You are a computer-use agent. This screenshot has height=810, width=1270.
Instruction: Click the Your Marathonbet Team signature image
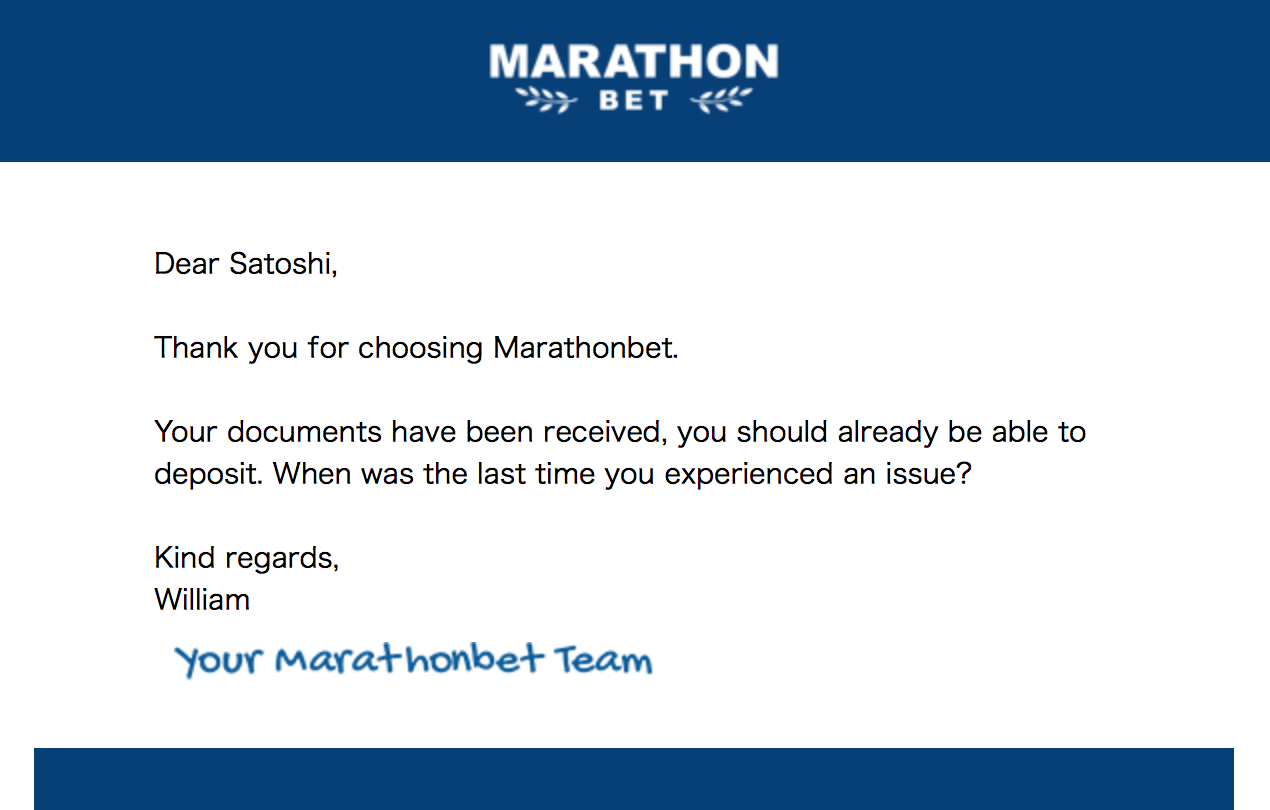[413, 660]
